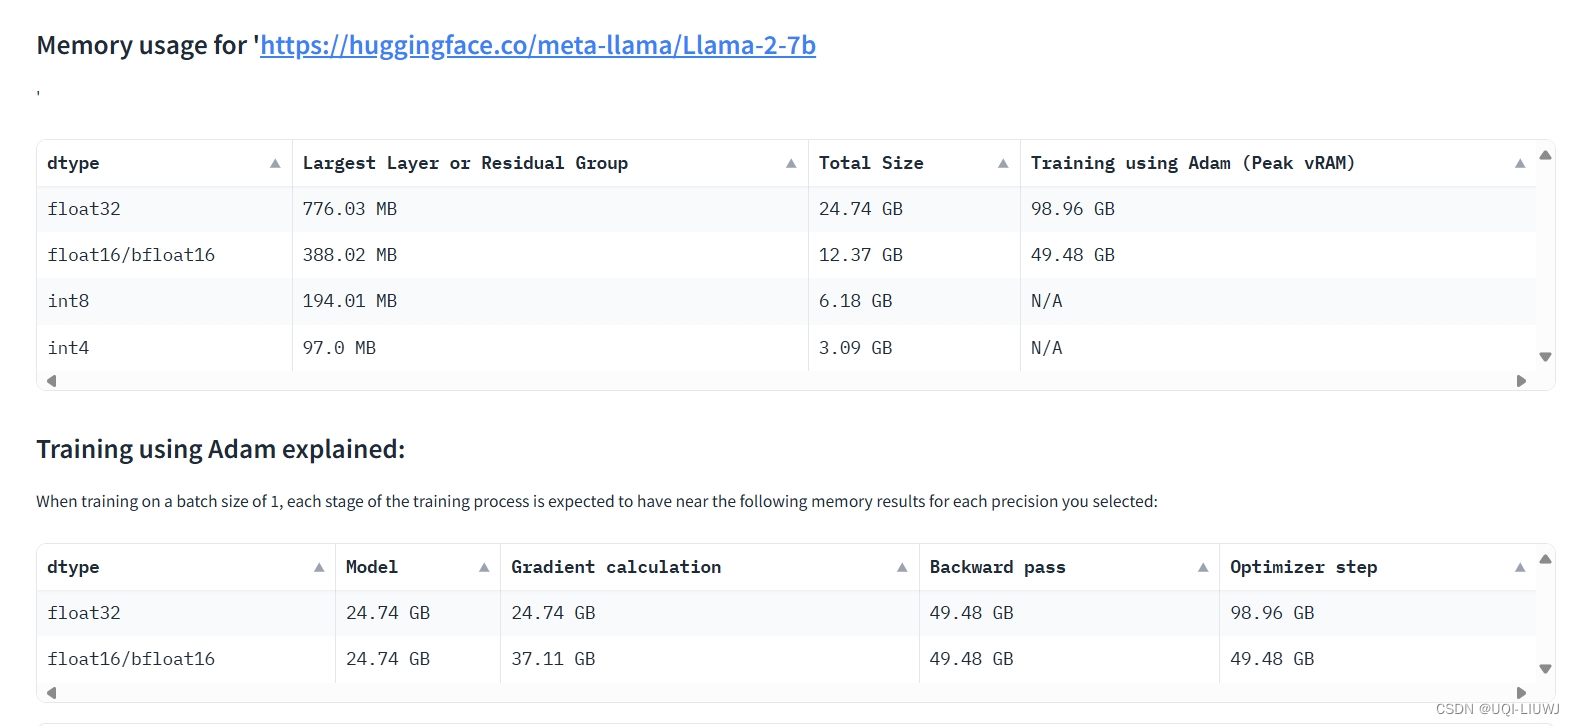Viewport: 1574px width, 726px height.
Task: Select the 37.11 GB gradient cell
Action: 709,659
